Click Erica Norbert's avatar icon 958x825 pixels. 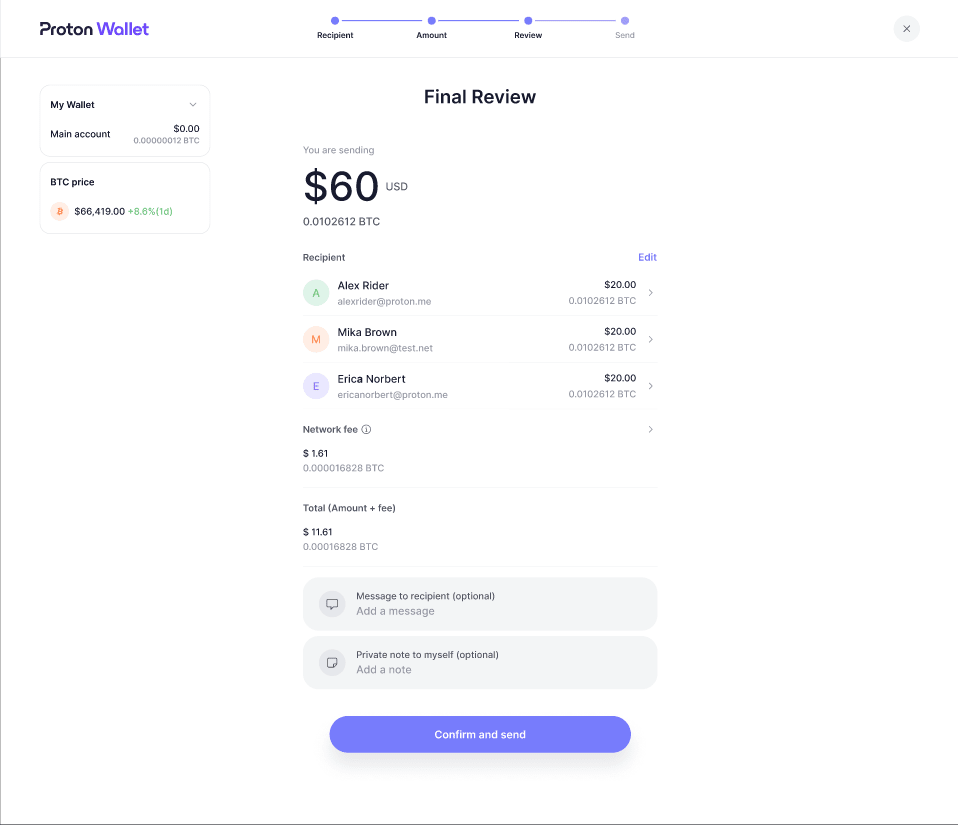[x=316, y=386]
